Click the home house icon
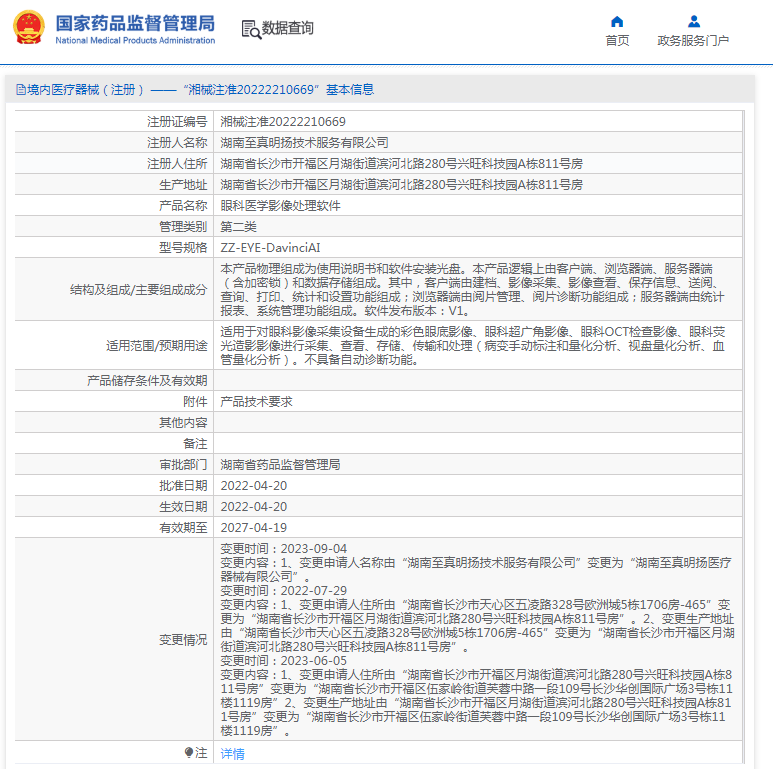The image size is (773, 769). tap(617, 22)
